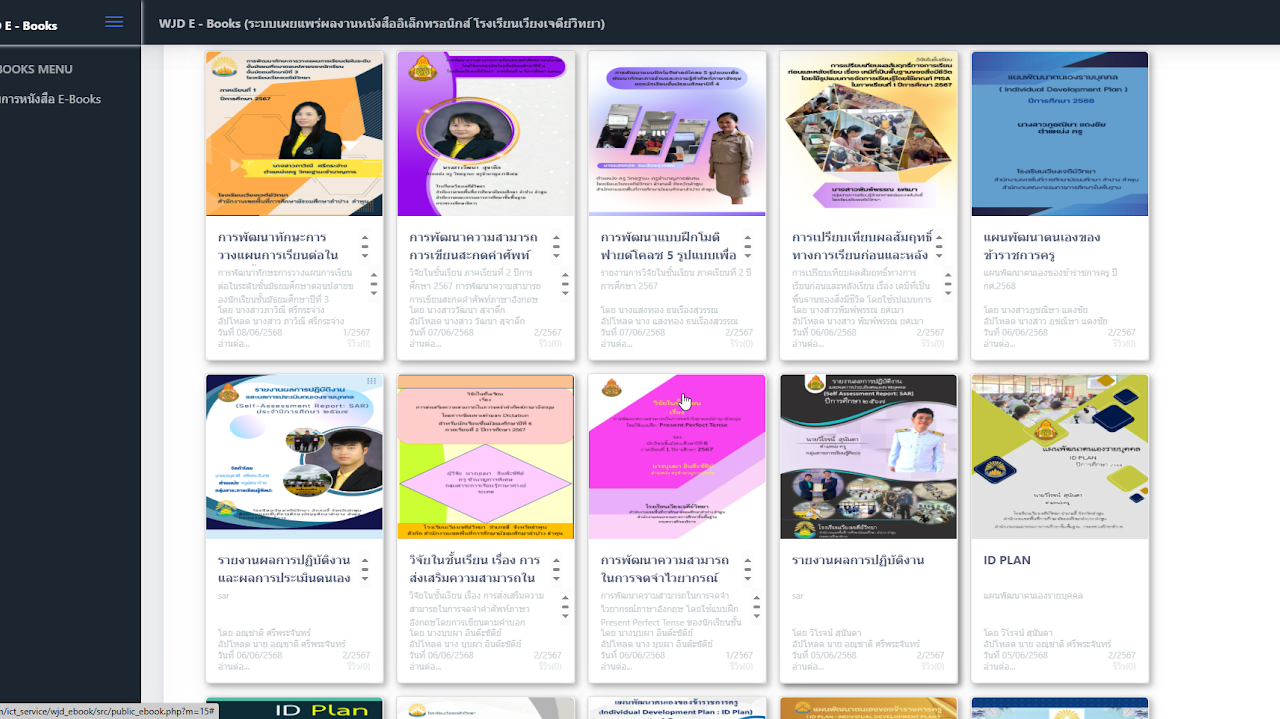1280x719 pixels.
Task: Open the yellow diamond วิจัยในชั้นเรียน cover thumbnail
Action: coord(485,457)
